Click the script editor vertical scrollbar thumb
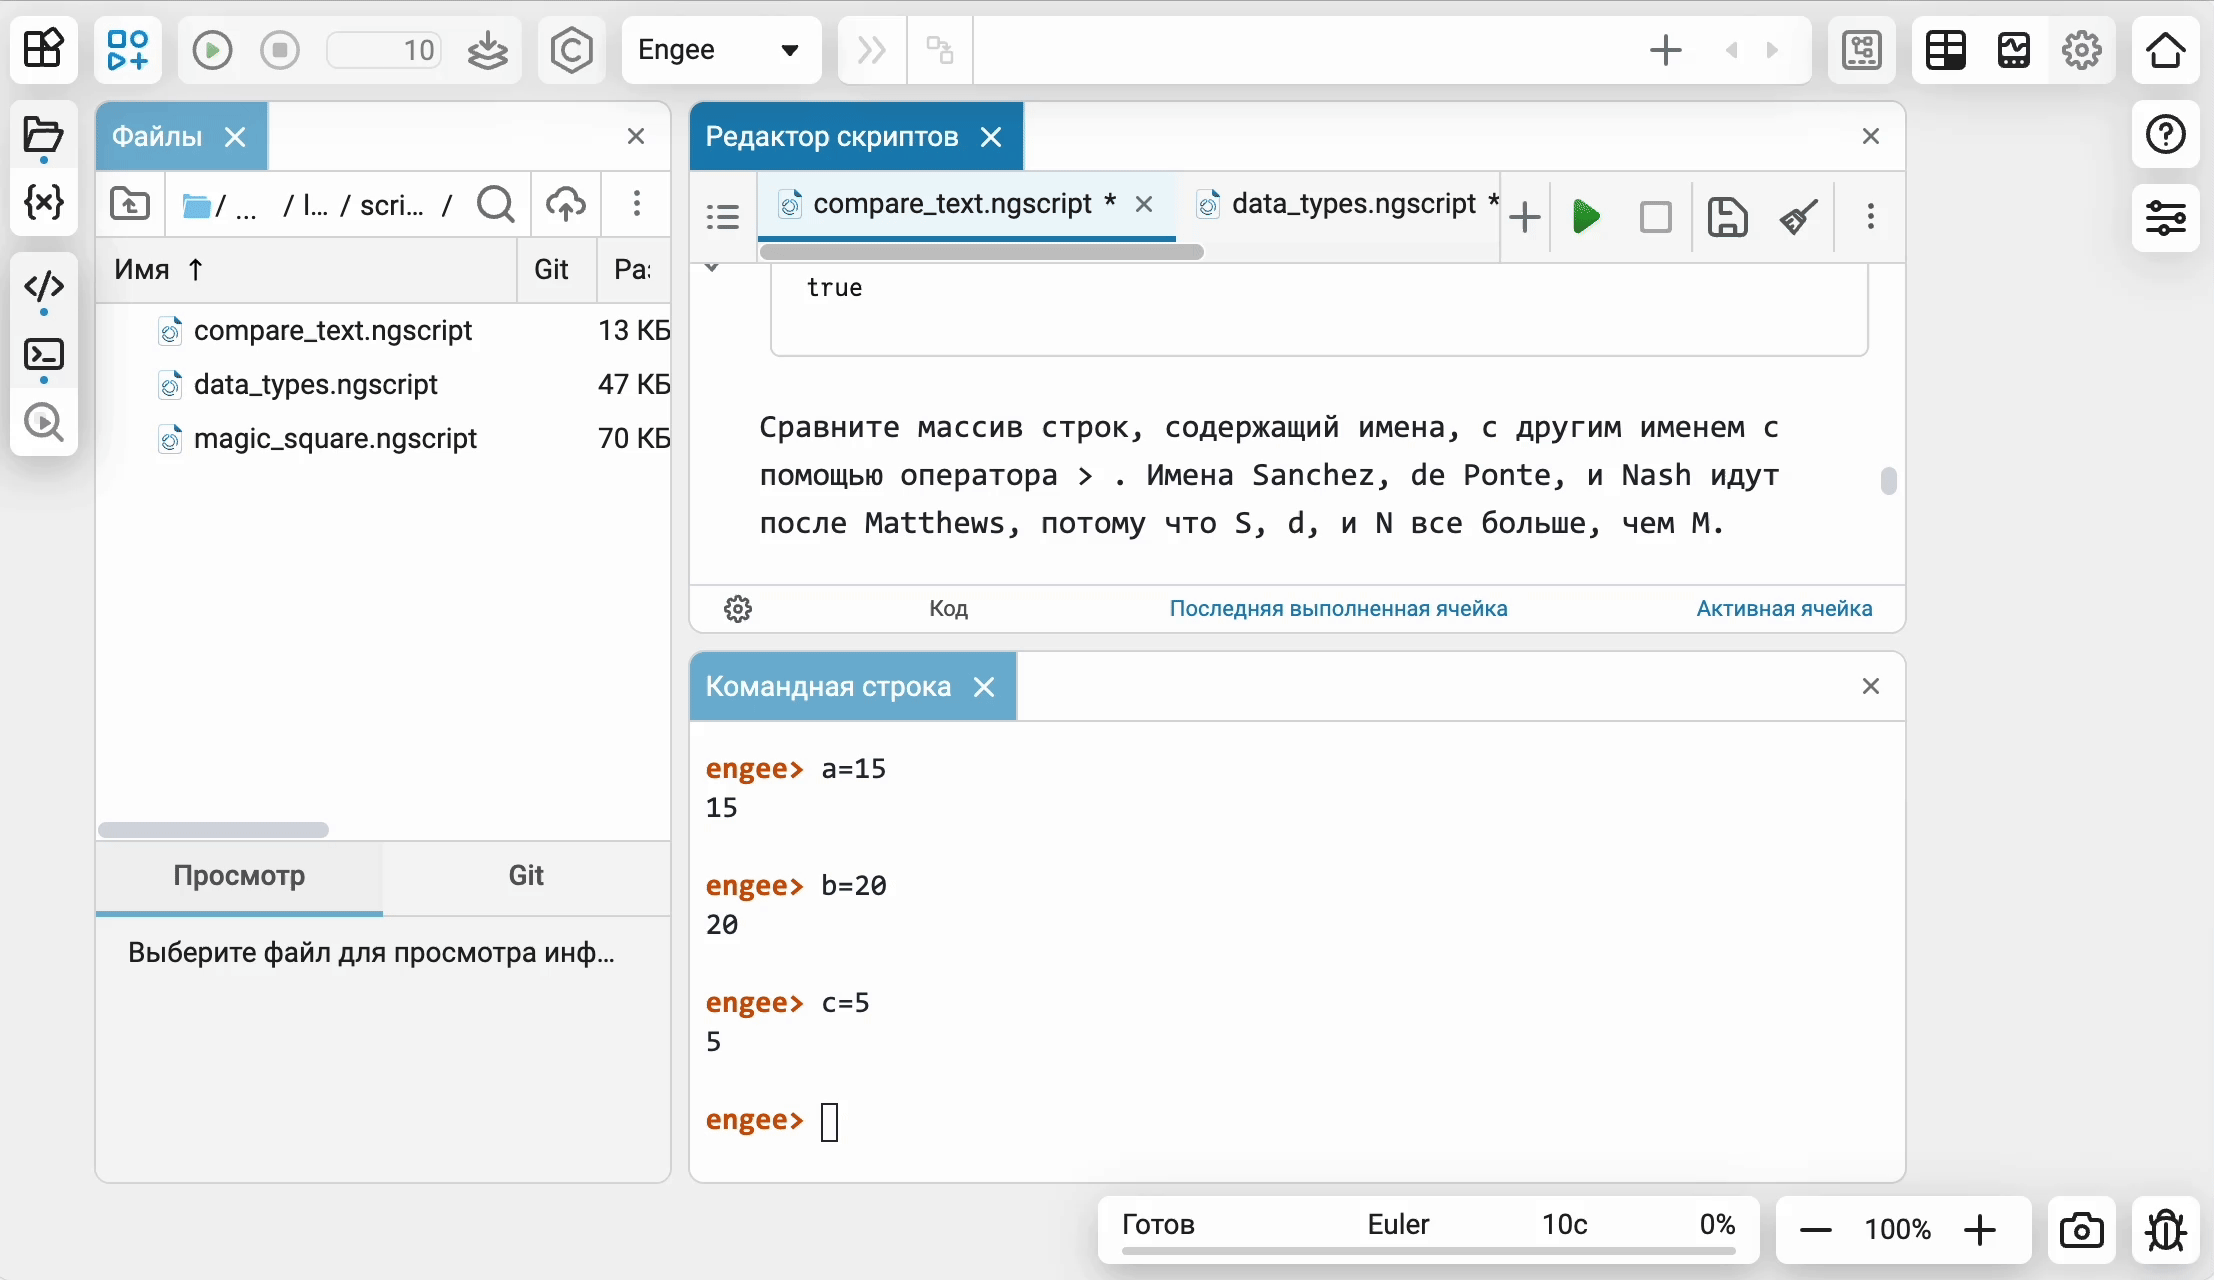The height and width of the screenshot is (1280, 2214). click(x=1888, y=481)
